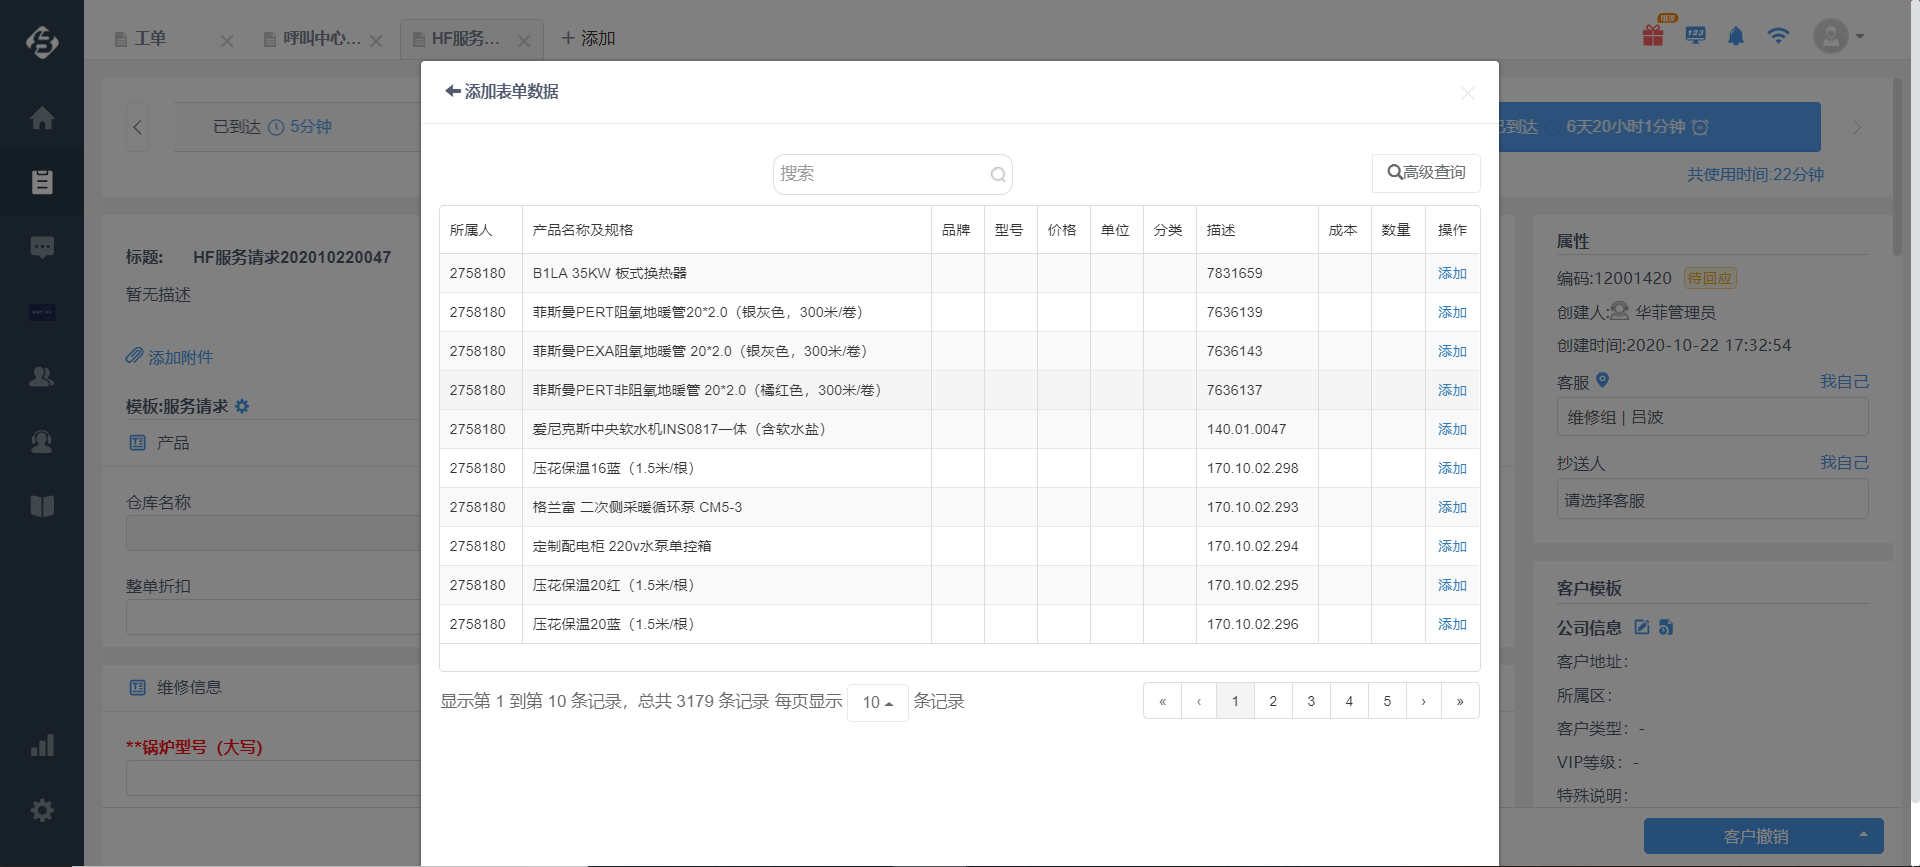Open the records-per-page dropdown
This screenshot has width=1920, height=867.
pos(877,702)
